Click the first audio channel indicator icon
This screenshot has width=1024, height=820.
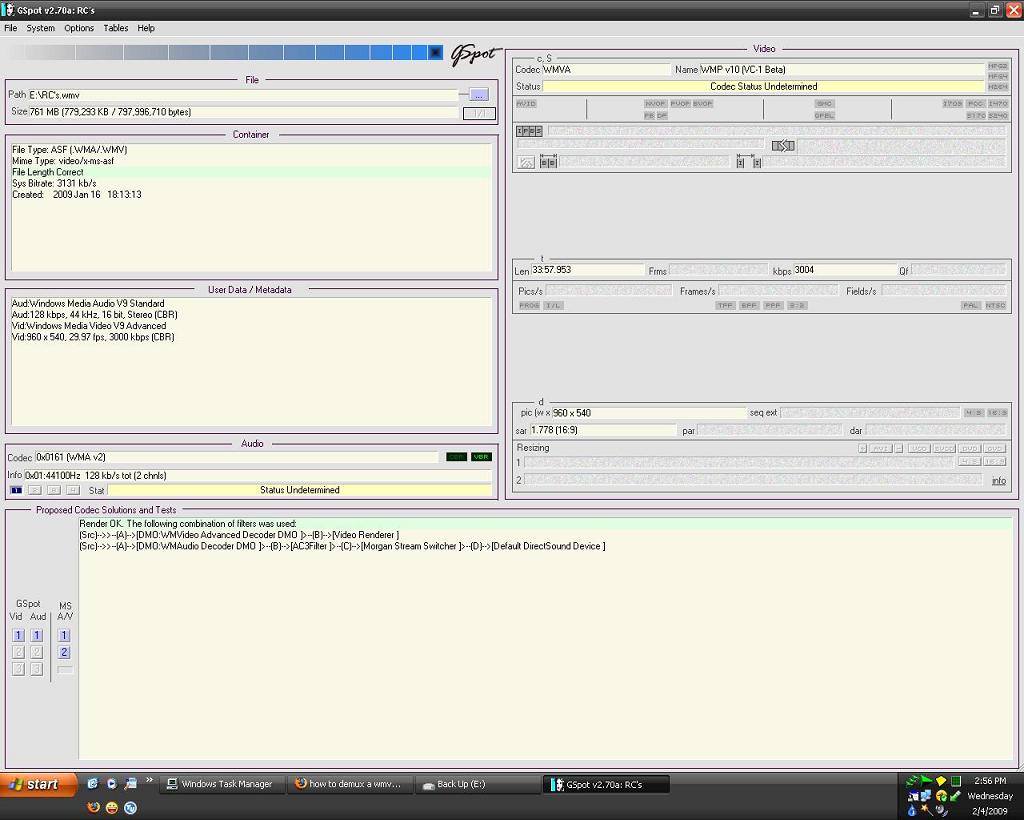click(x=16, y=490)
